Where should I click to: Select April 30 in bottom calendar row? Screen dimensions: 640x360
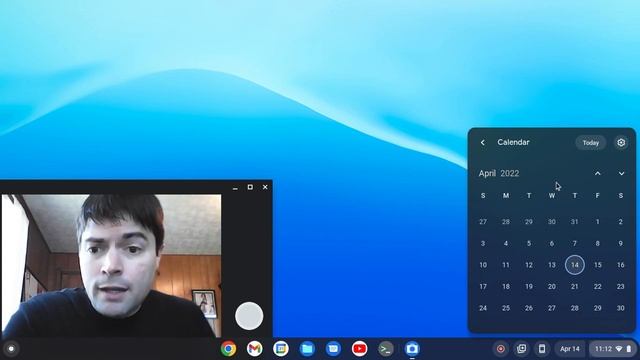click(620, 308)
